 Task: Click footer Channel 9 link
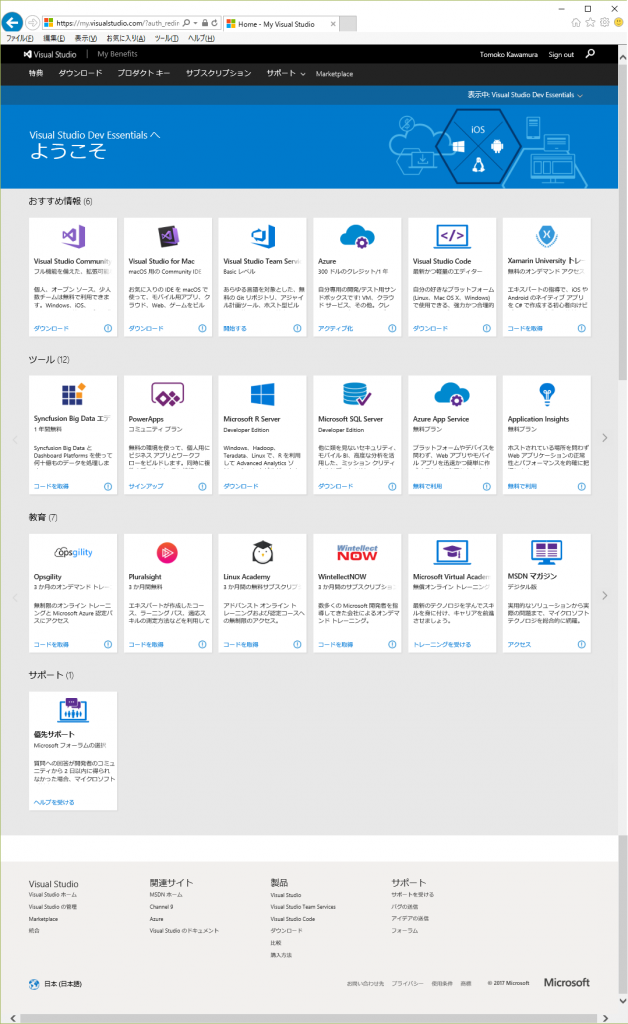point(161,907)
